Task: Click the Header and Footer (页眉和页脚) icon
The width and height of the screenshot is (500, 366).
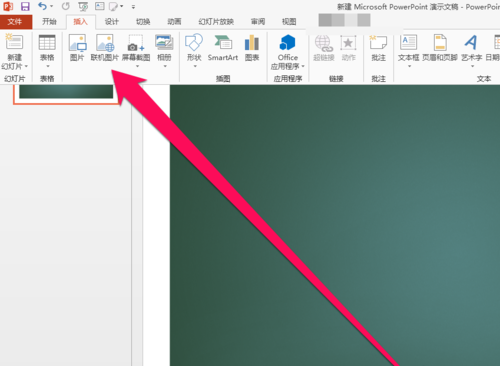Action: (440, 42)
